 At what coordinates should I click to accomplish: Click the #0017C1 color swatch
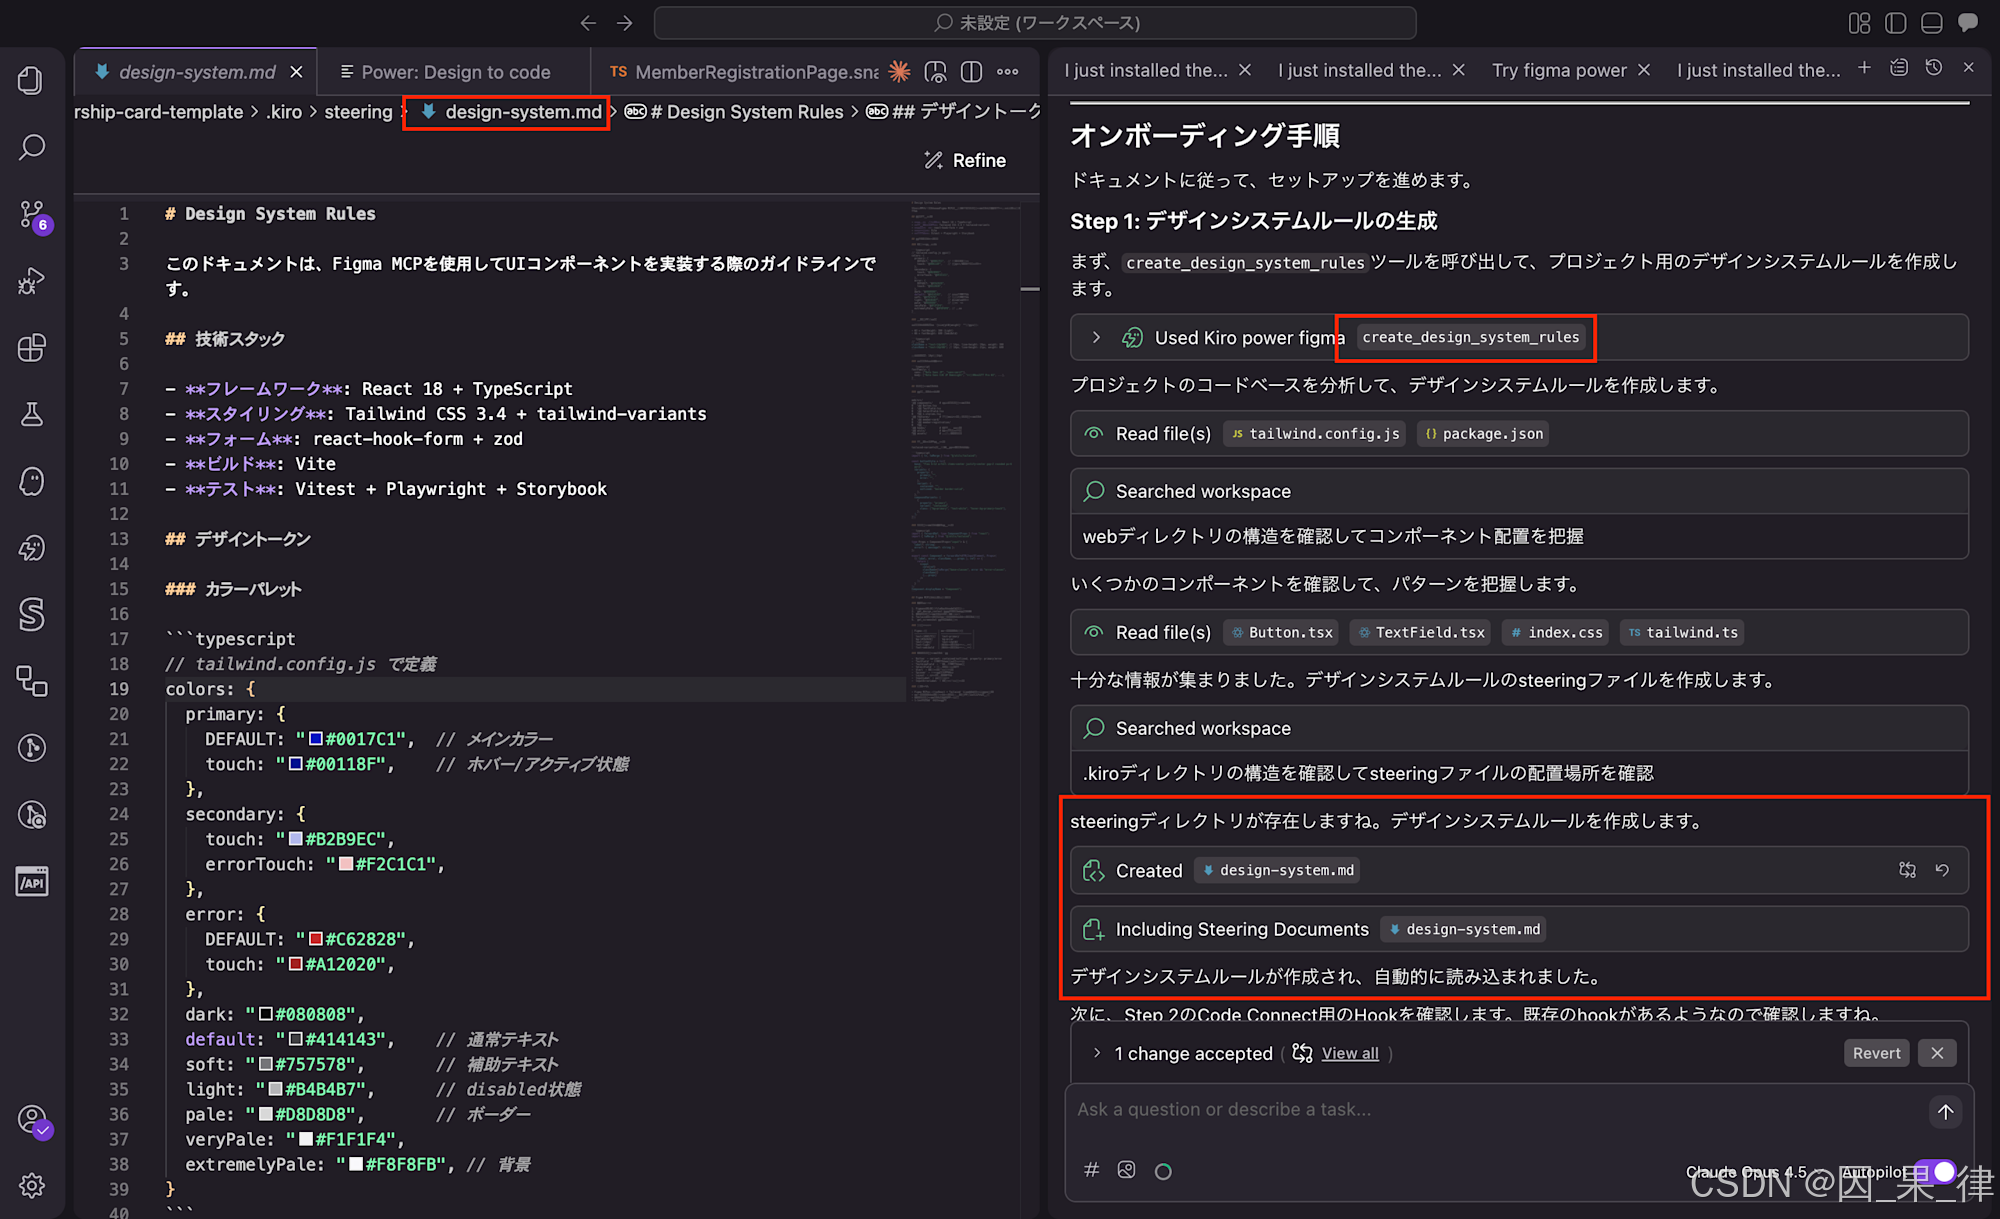pos(315,739)
